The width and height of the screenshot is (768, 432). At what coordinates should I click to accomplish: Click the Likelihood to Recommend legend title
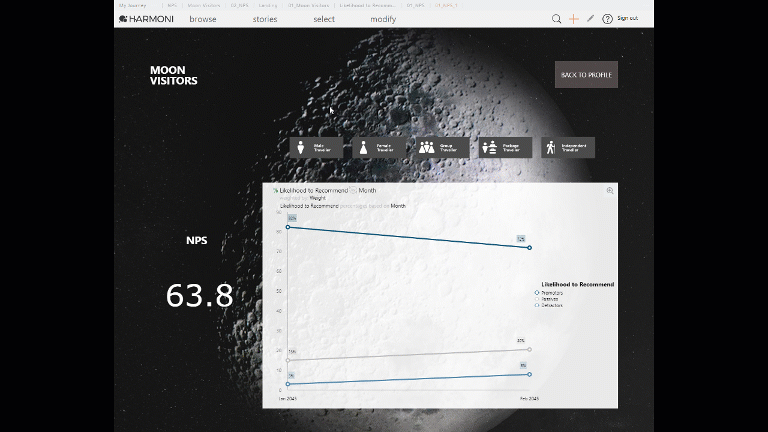coord(577,284)
